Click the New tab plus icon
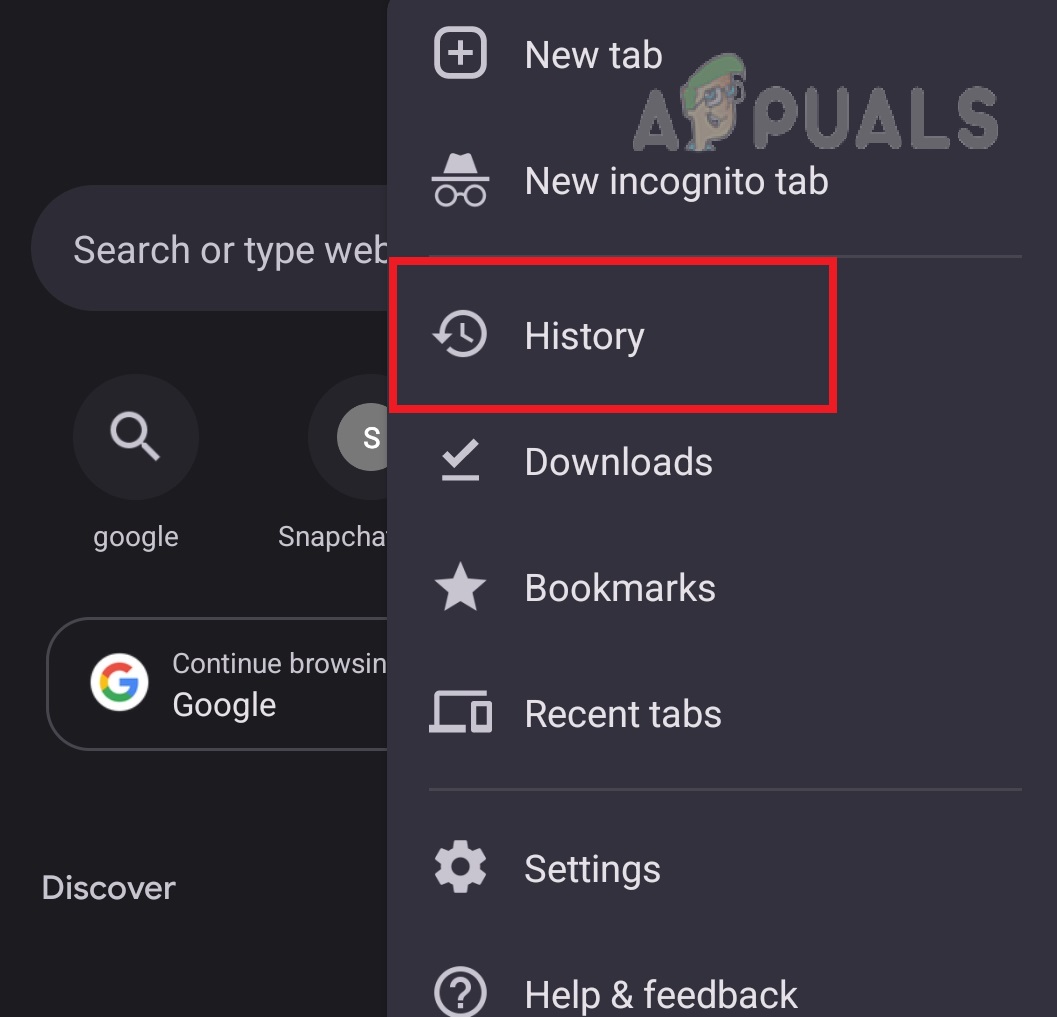Screen dimensions: 1057x1017 click(460, 54)
